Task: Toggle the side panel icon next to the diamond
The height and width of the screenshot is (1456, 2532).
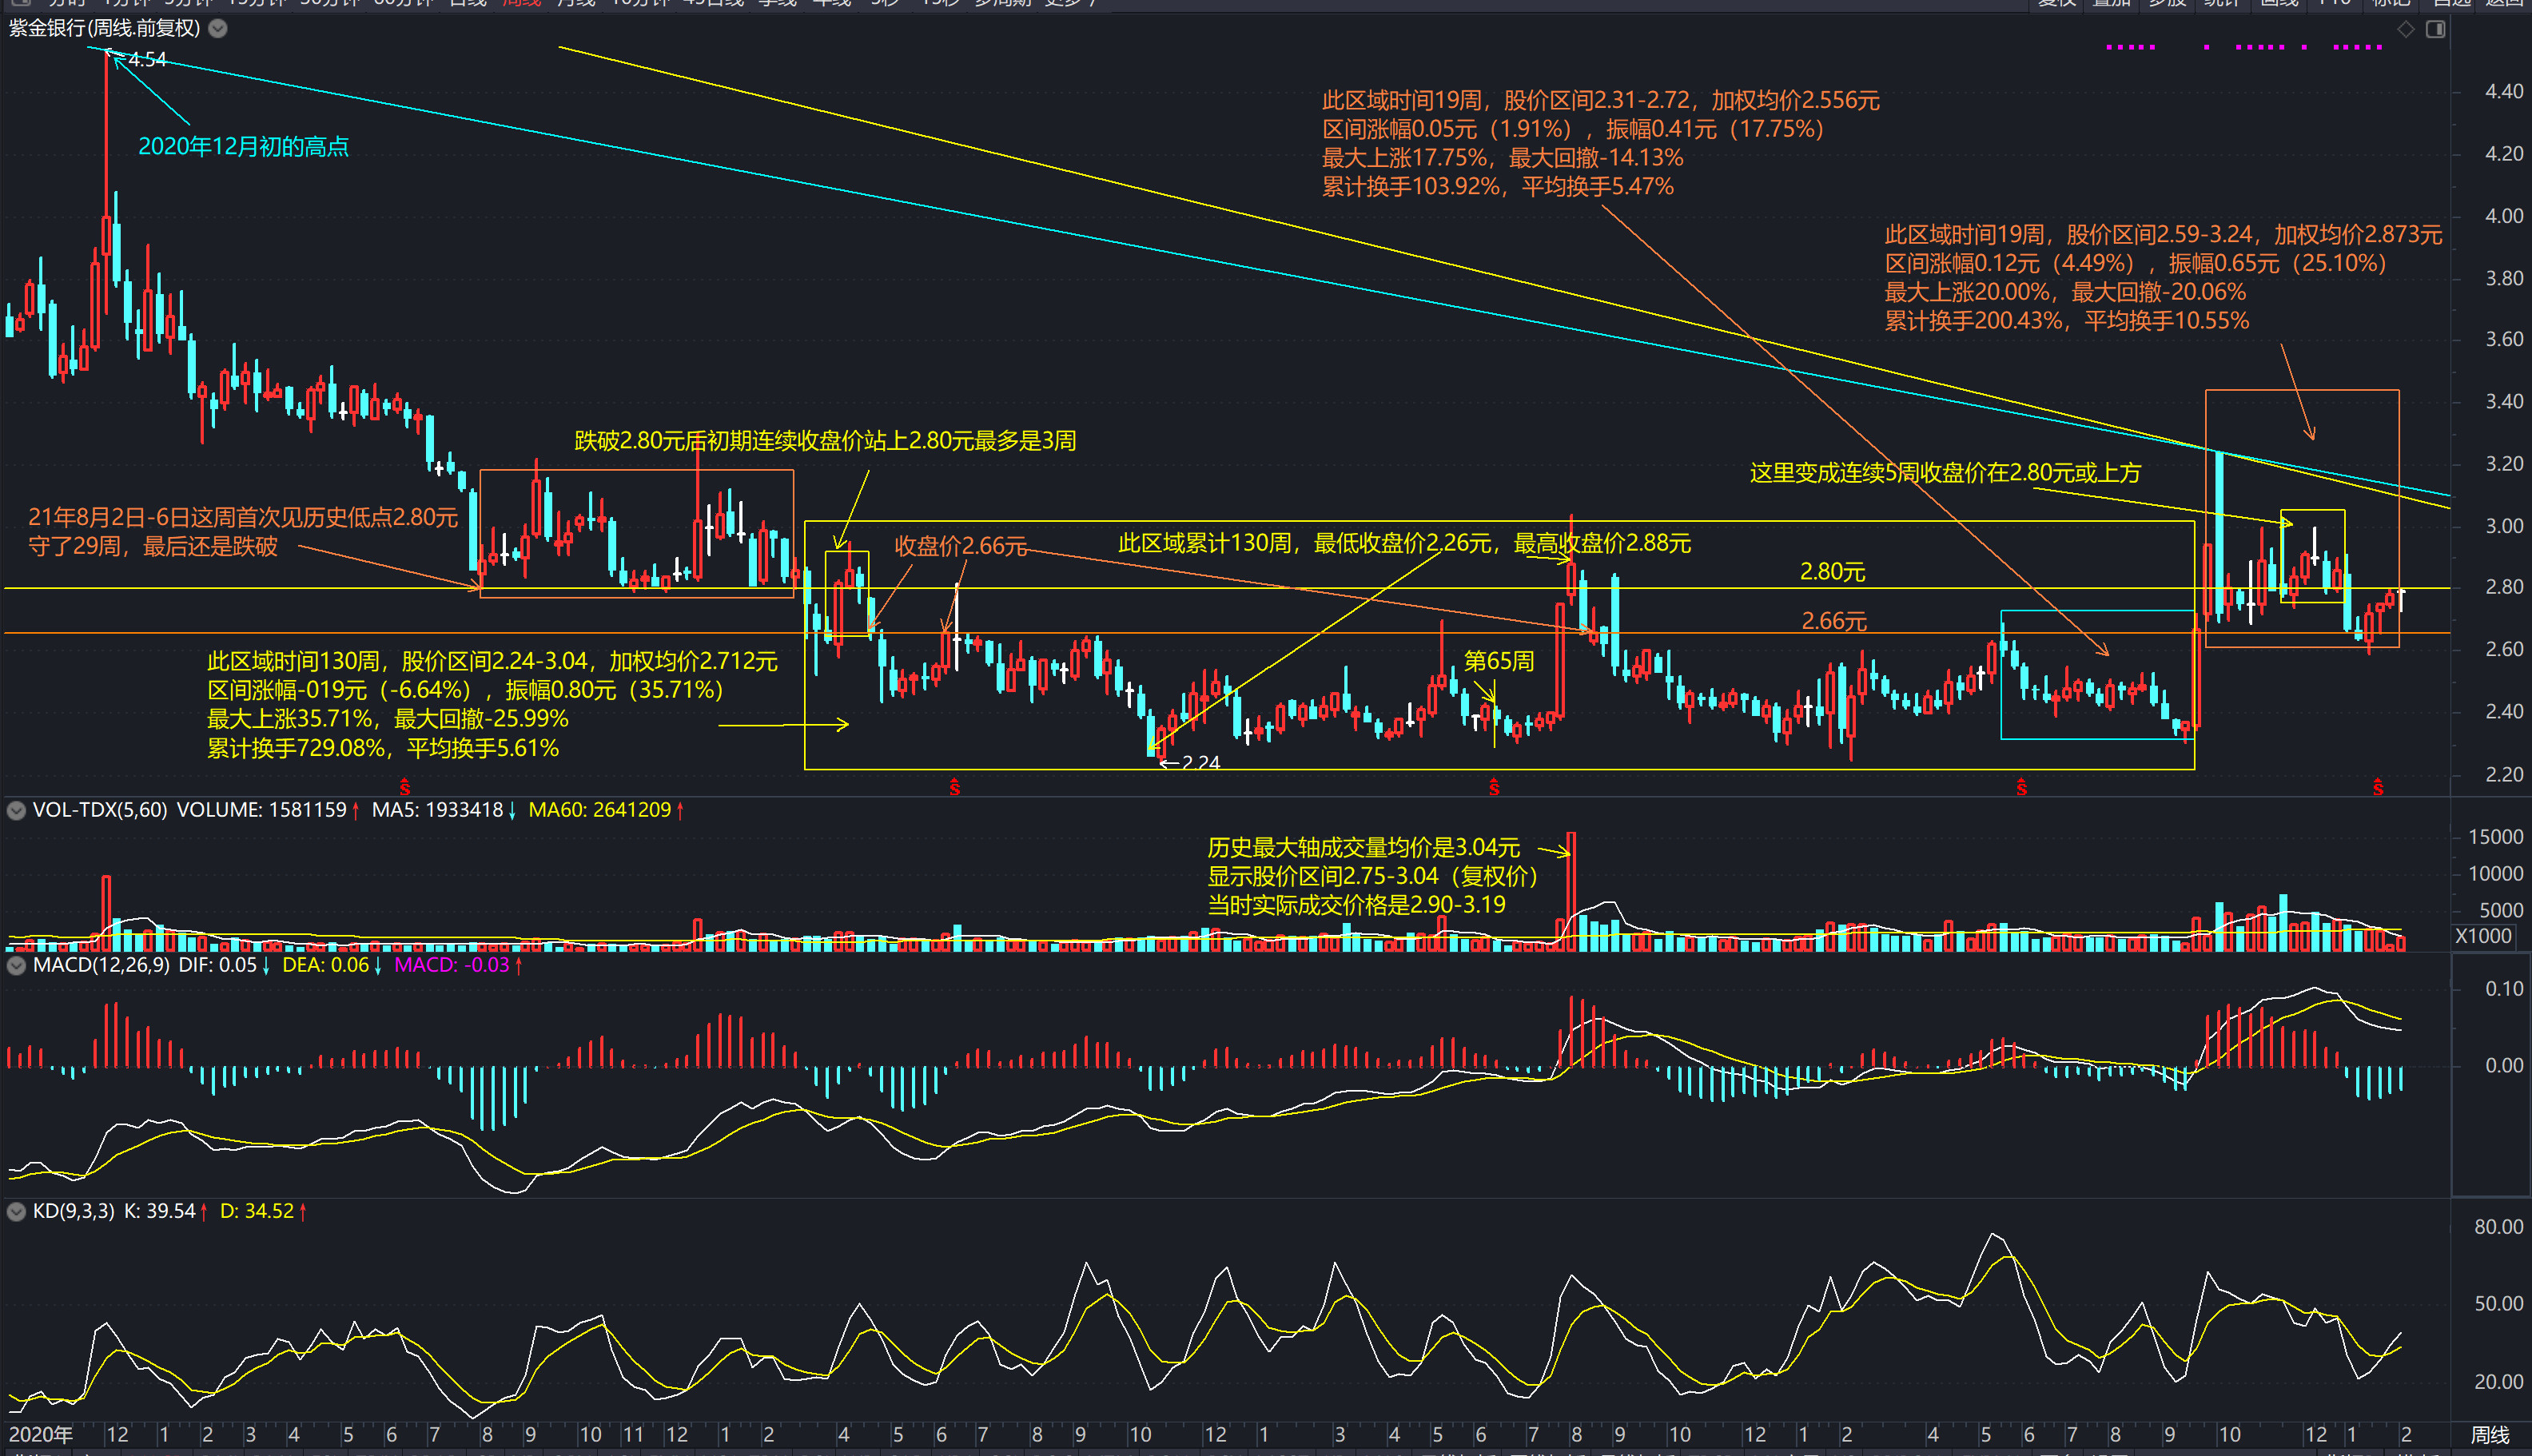Action: tap(2436, 29)
